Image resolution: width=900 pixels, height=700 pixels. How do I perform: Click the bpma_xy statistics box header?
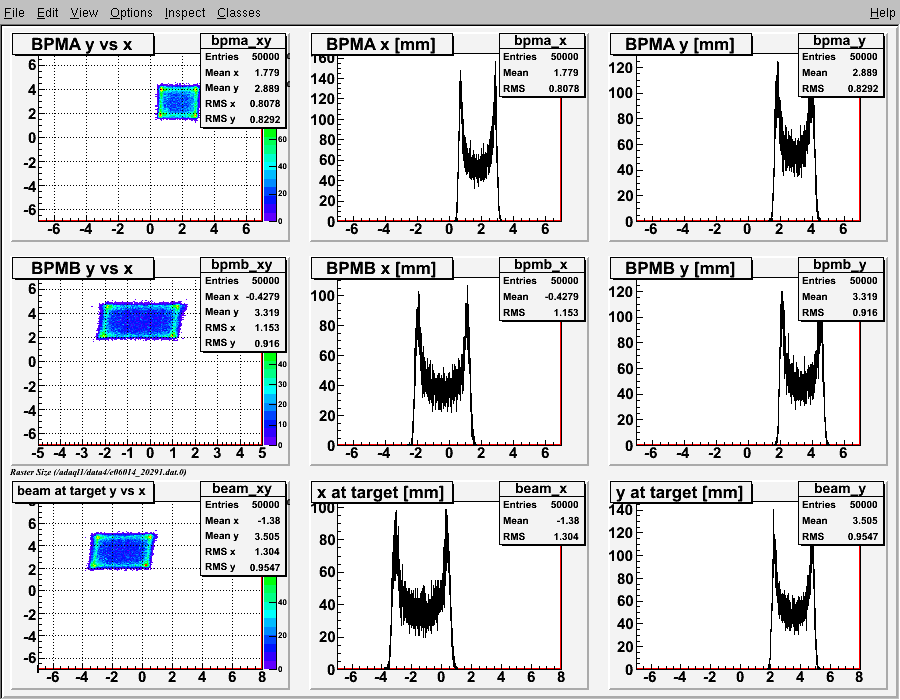(x=243, y=41)
